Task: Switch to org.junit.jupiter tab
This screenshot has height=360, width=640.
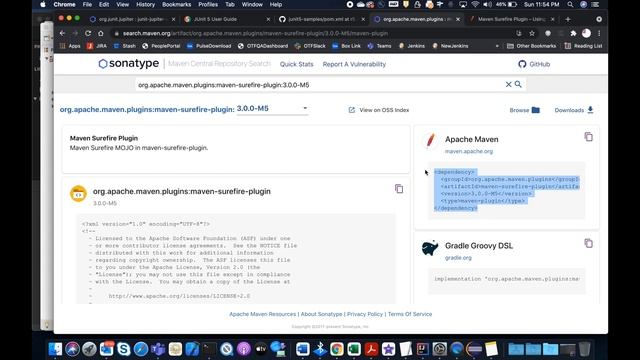Action: [x=131, y=19]
